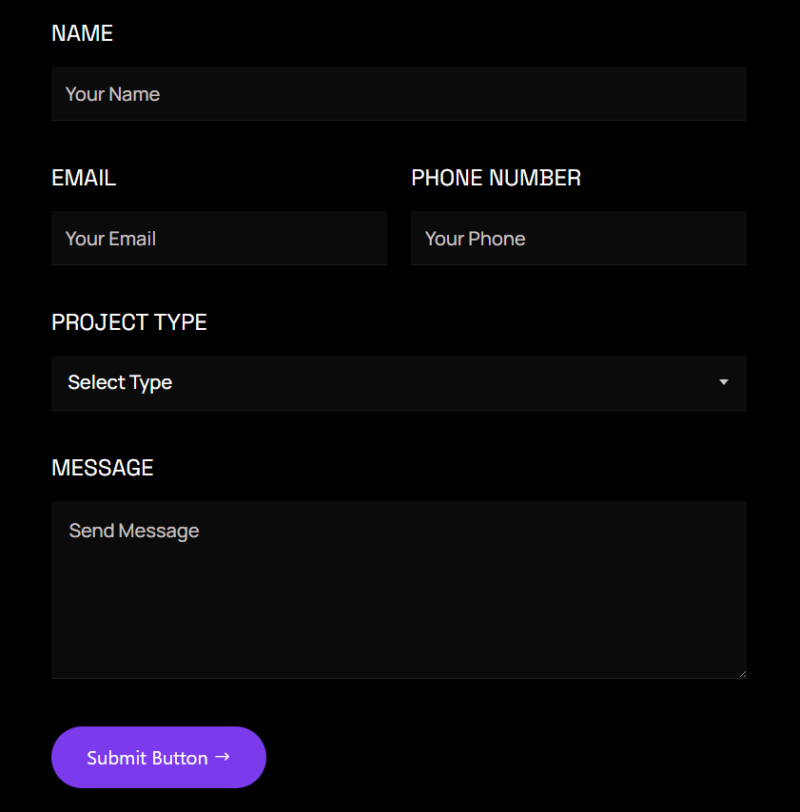Click the "Your Email" placeholder text
Viewport: 800px width, 812px height.
(x=110, y=238)
